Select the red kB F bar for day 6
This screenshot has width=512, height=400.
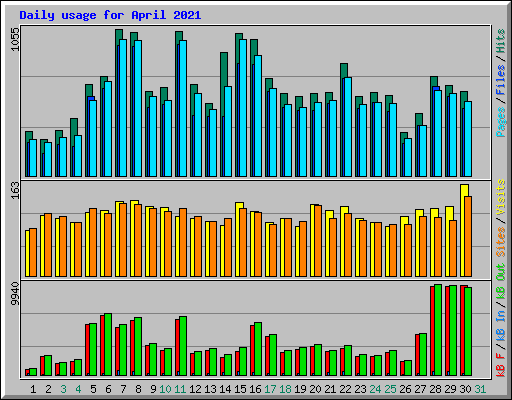click(102, 345)
